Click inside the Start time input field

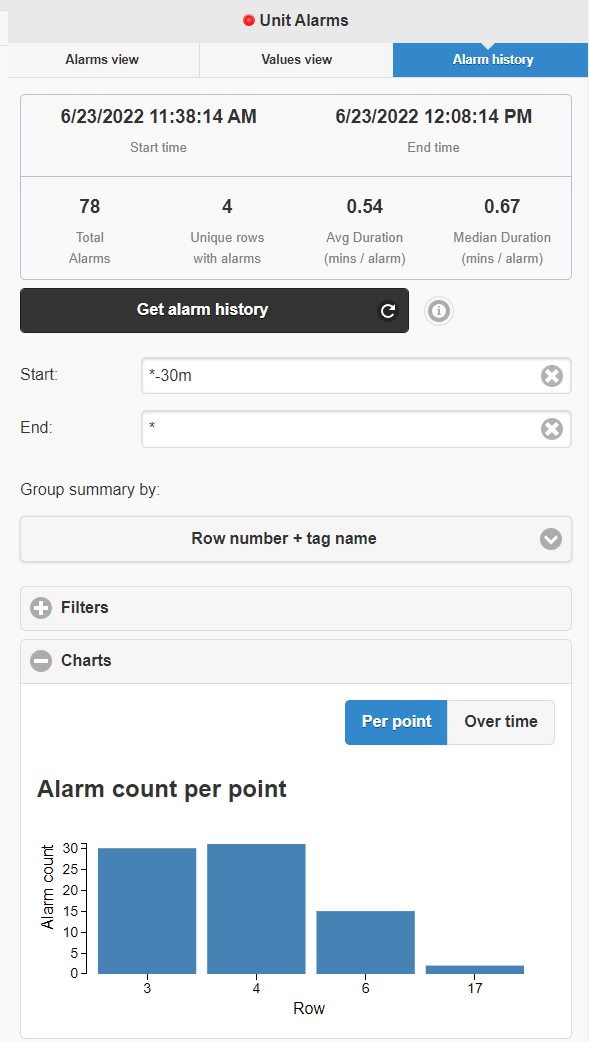[x=356, y=376]
